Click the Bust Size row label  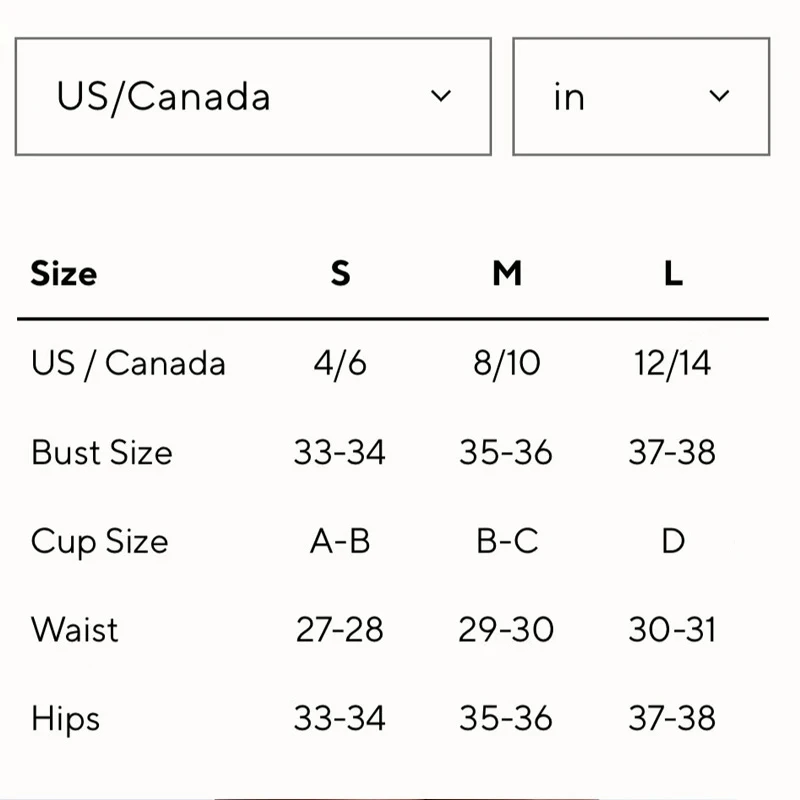tap(102, 452)
